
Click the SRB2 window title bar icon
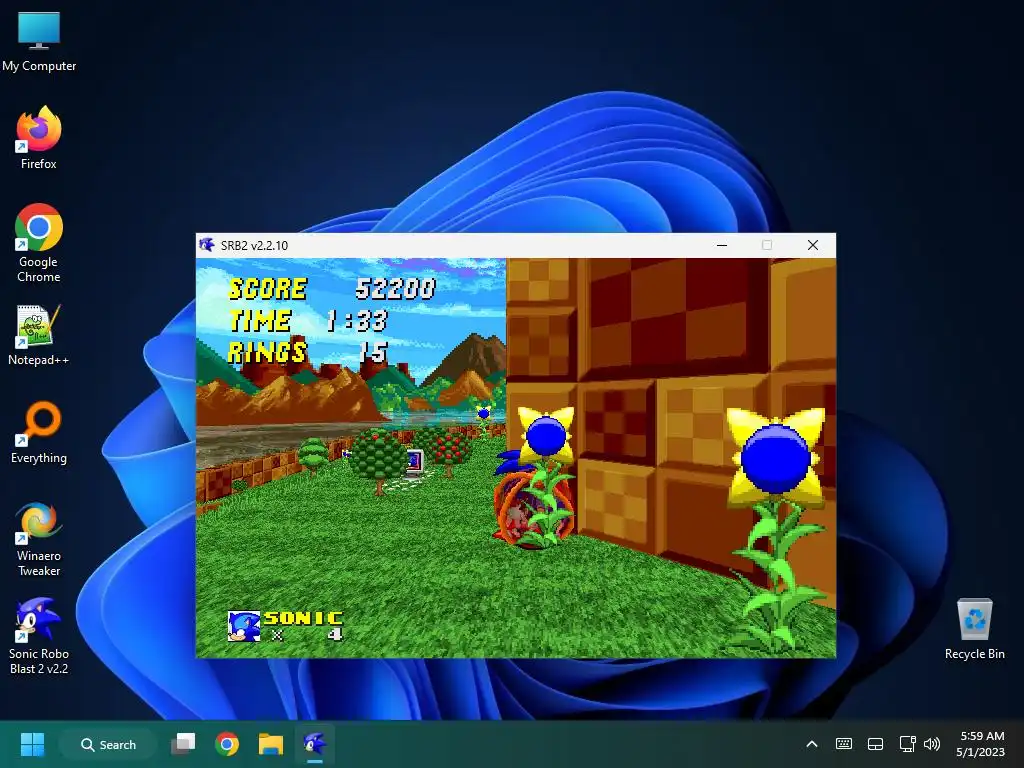(207, 245)
